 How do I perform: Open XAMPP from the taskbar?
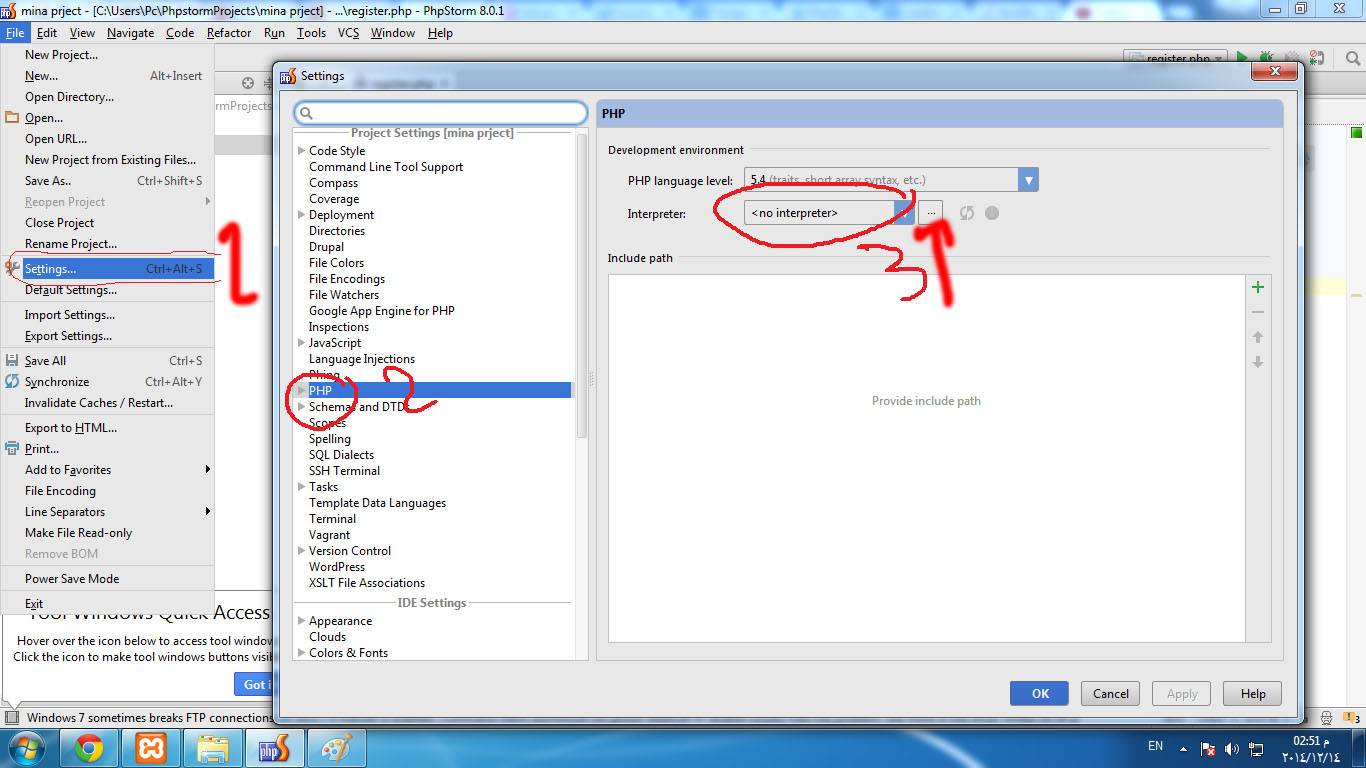(152, 748)
